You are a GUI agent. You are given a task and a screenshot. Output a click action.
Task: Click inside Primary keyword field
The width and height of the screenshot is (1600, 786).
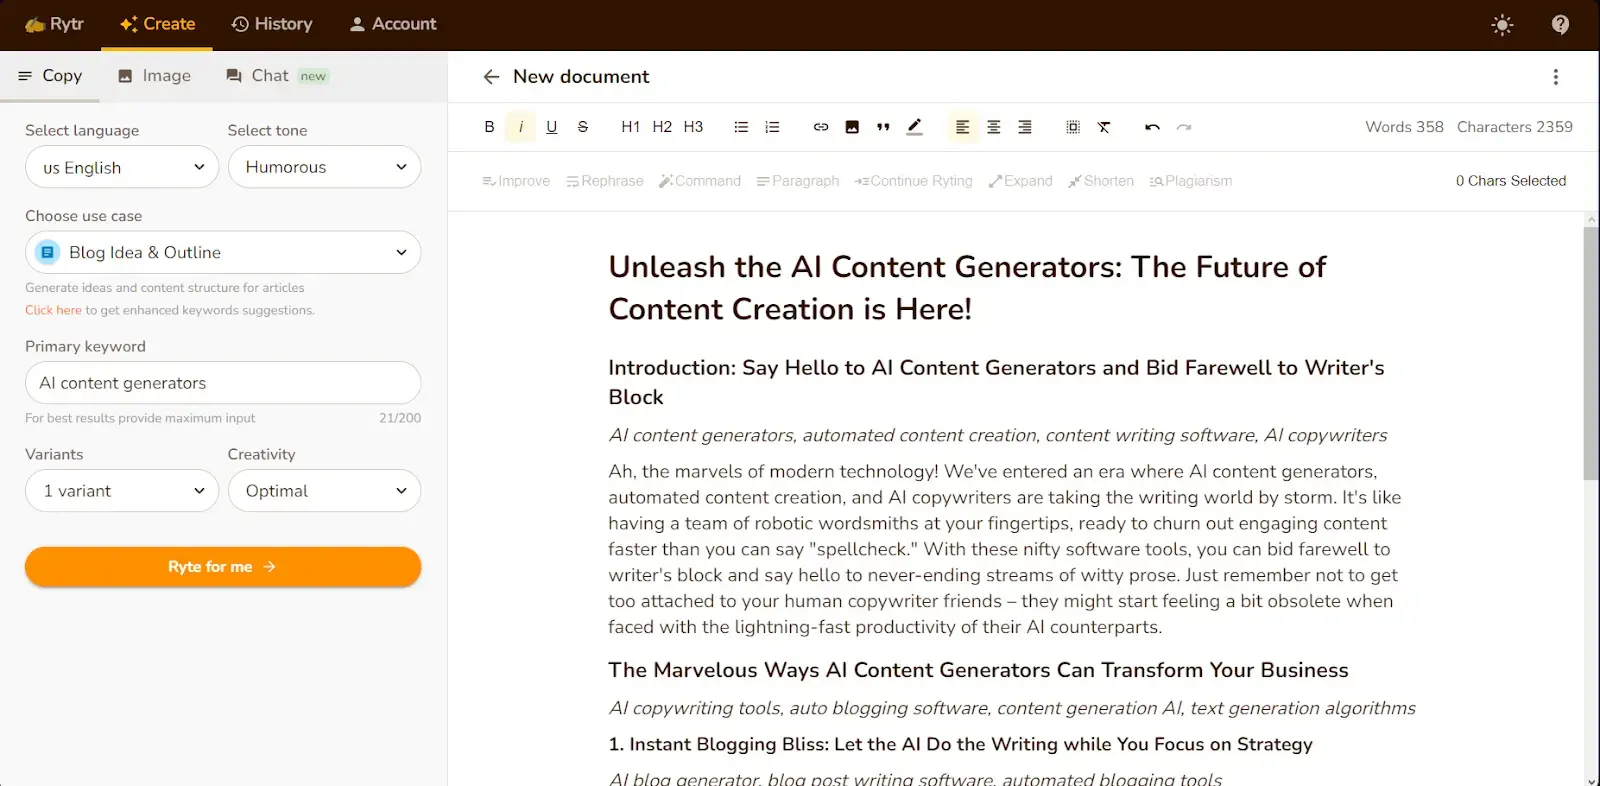(223, 383)
